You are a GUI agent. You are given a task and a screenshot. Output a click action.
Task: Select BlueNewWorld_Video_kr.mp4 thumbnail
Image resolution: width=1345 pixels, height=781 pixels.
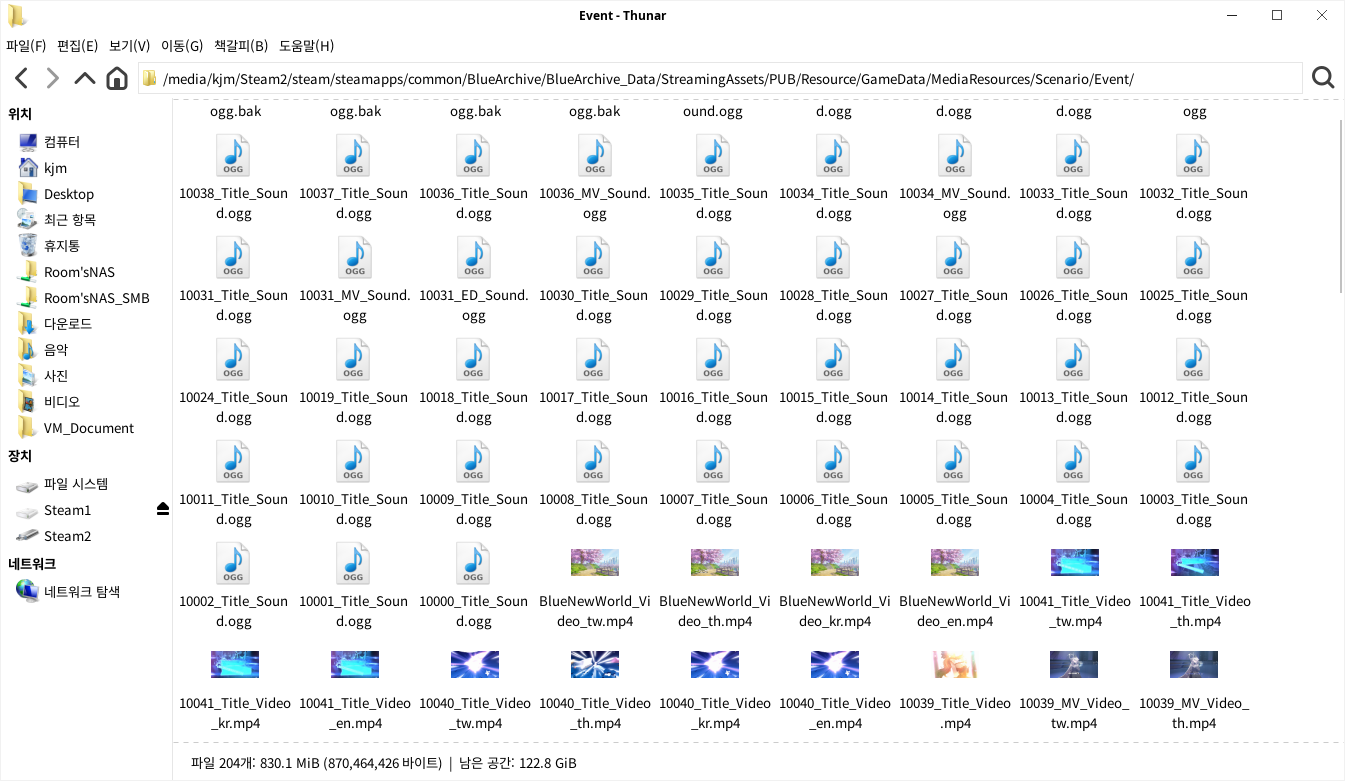(x=835, y=562)
